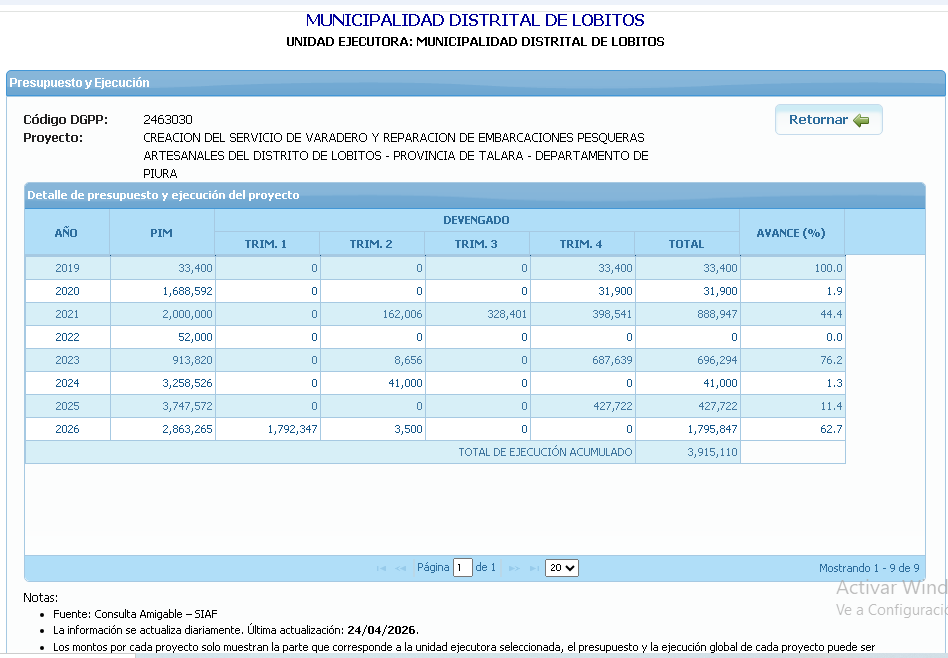Click the 2023 year cell
The width and height of the screenshot is (948, 658).
[x=67, y=360]
